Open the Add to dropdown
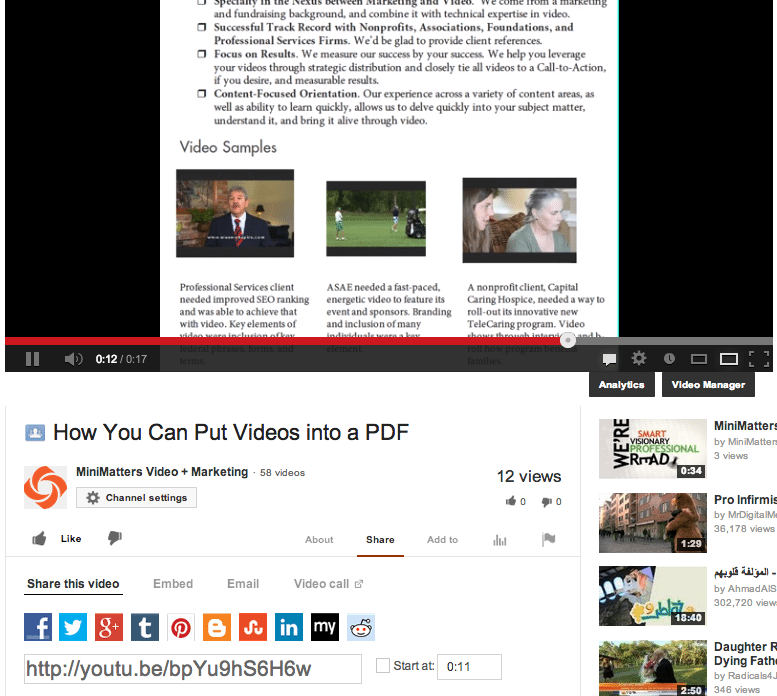The image size is (777, 696). tap(442, 540)
